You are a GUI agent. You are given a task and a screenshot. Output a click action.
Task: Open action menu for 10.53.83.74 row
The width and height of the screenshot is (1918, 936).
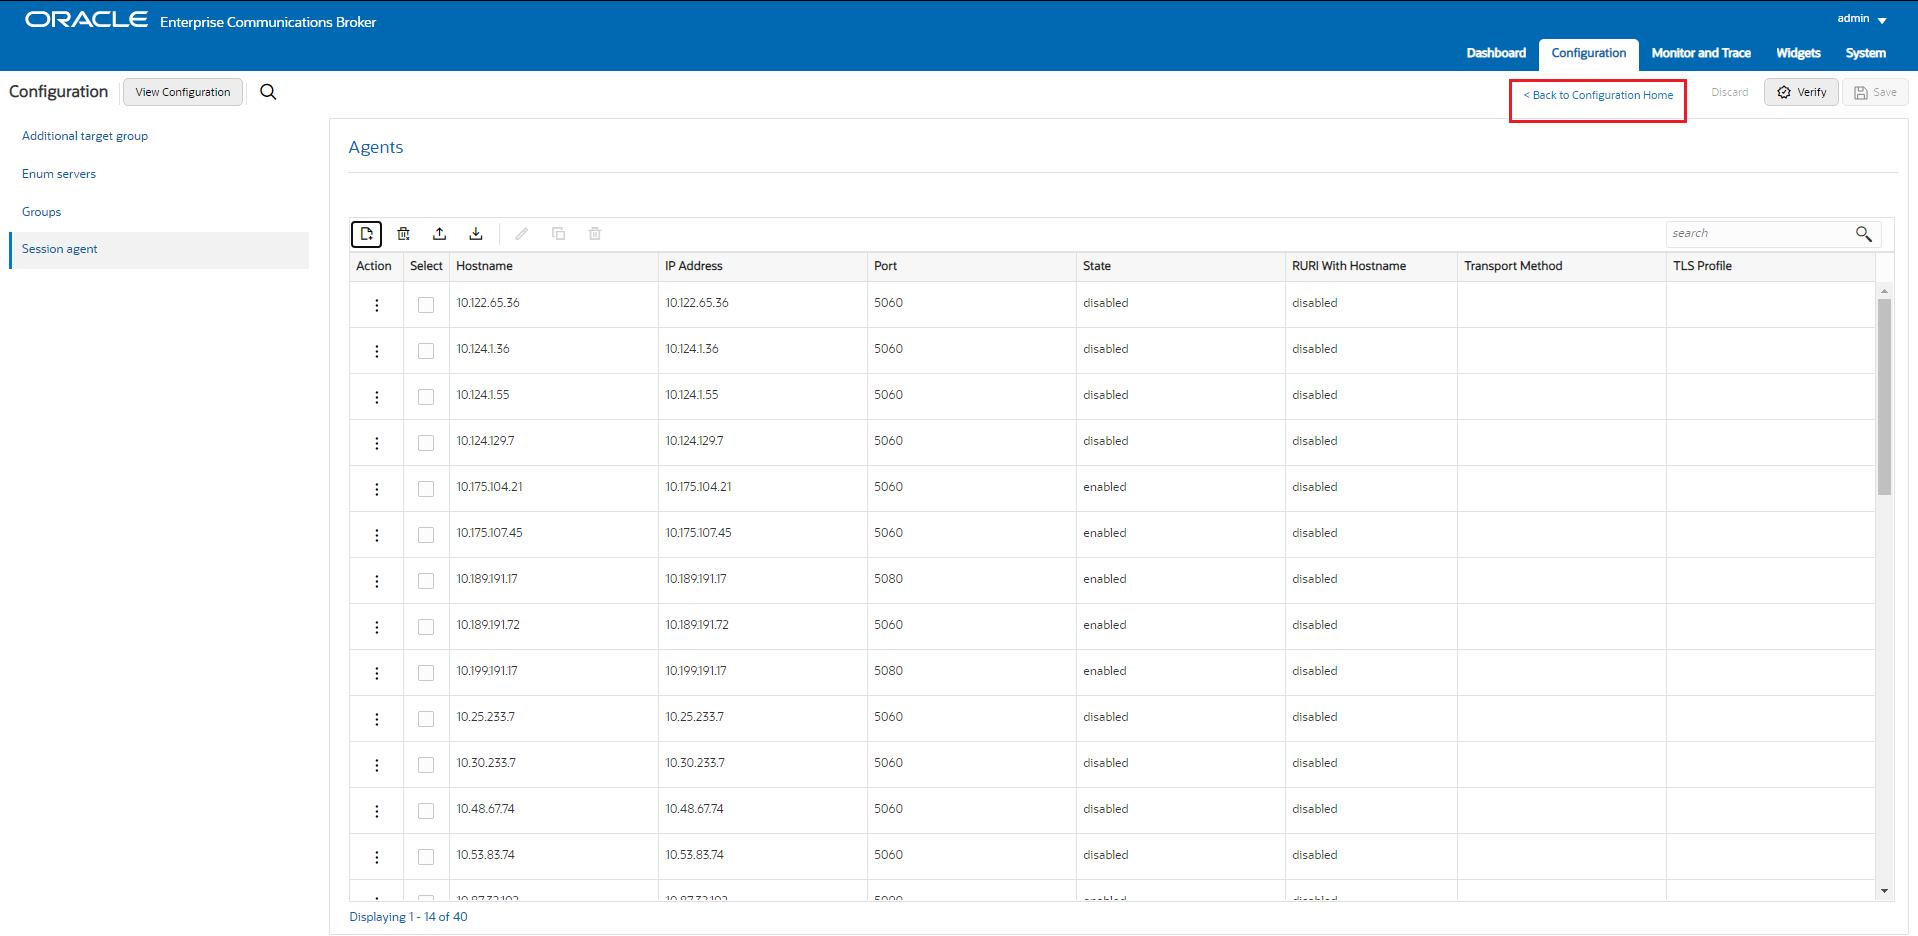377,857
